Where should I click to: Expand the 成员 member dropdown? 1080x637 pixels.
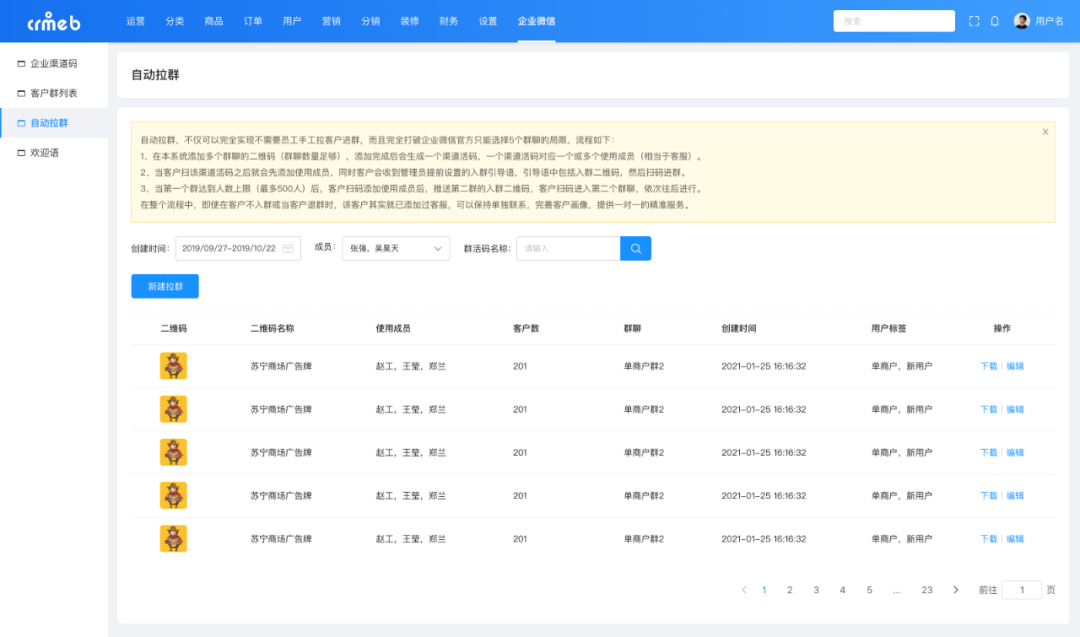click(x=396, y=249)
